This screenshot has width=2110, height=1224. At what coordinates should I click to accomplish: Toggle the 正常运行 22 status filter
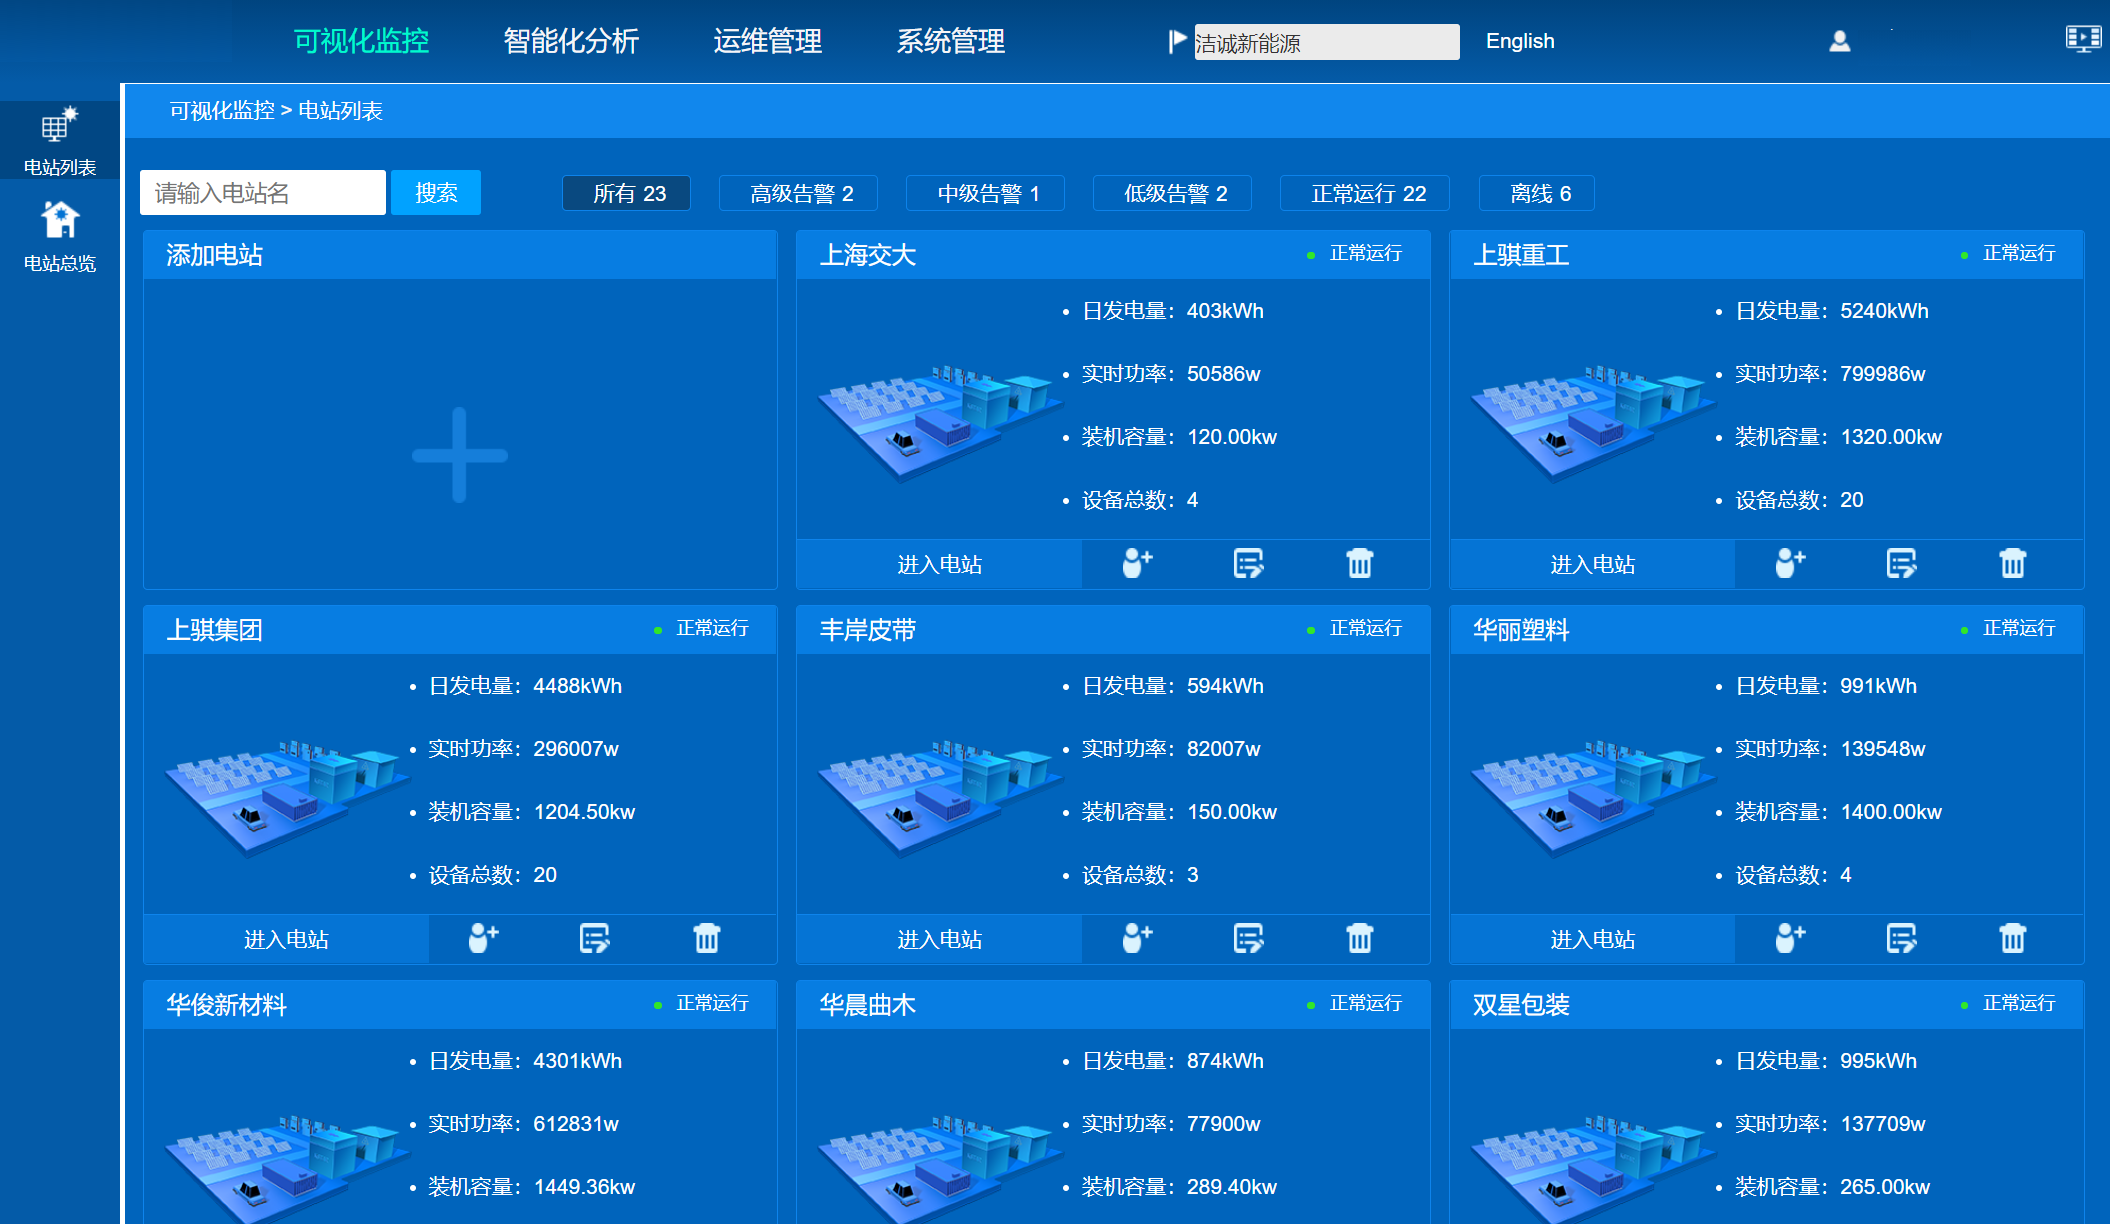point(1363,193)
